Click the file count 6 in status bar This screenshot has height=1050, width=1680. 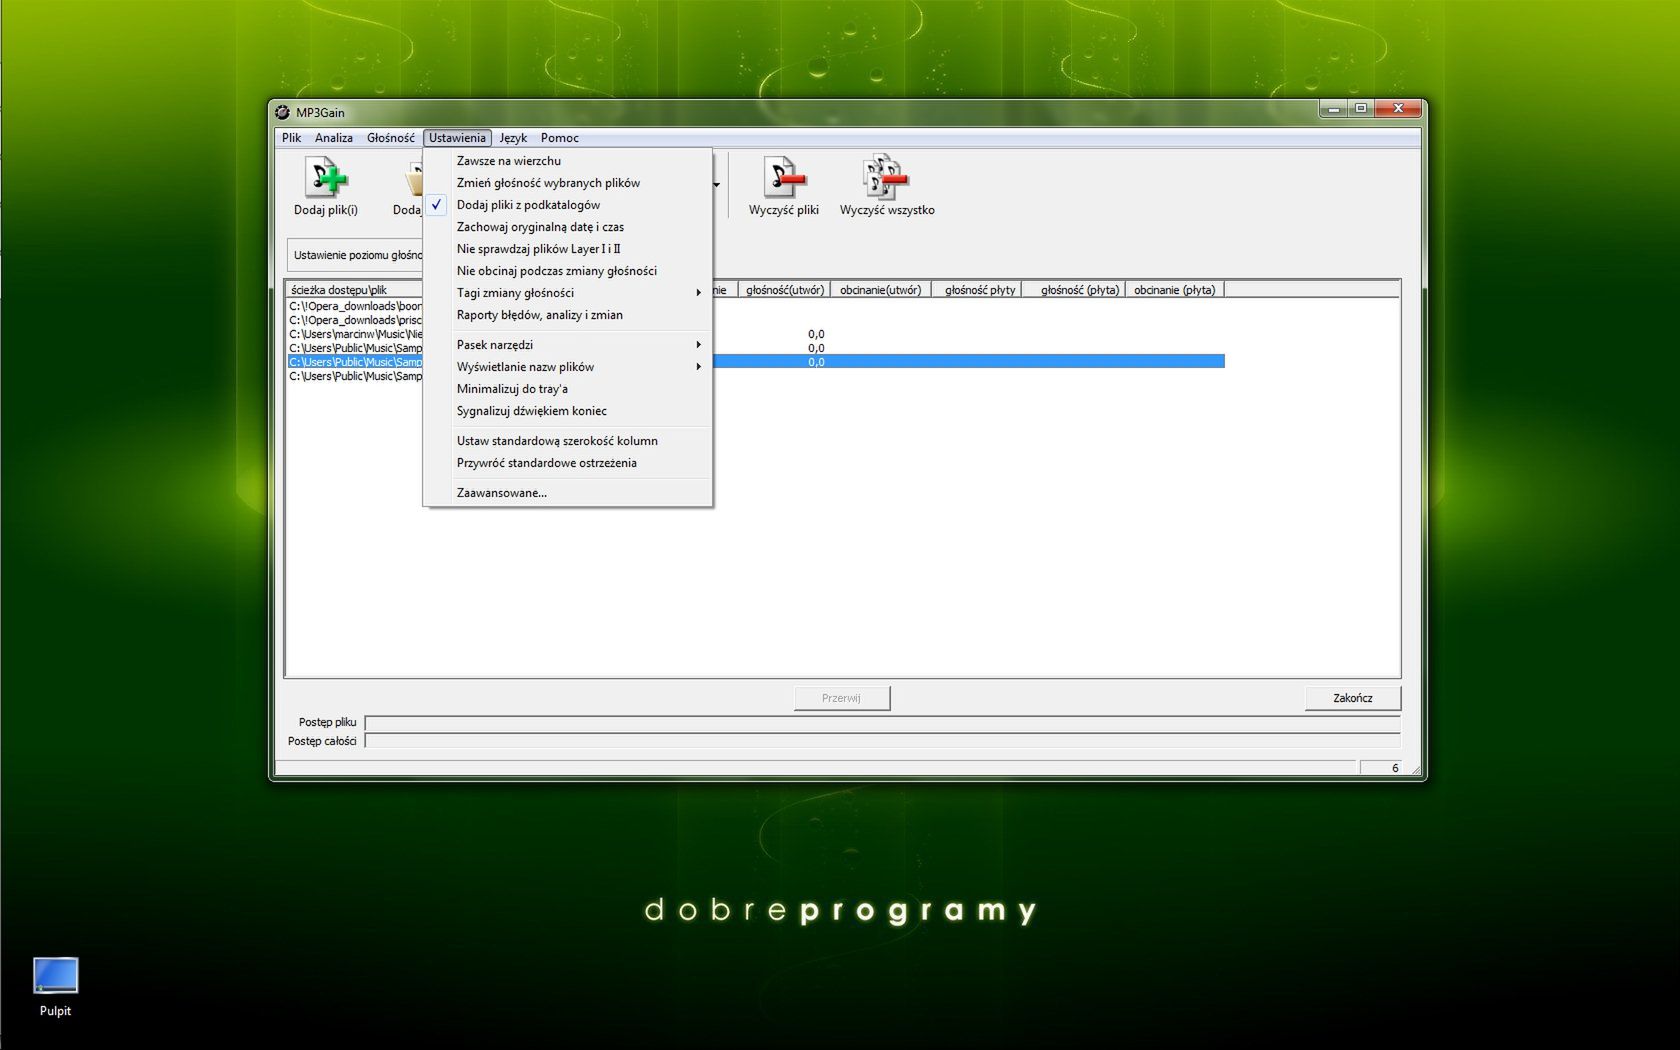click(1395, 768)
